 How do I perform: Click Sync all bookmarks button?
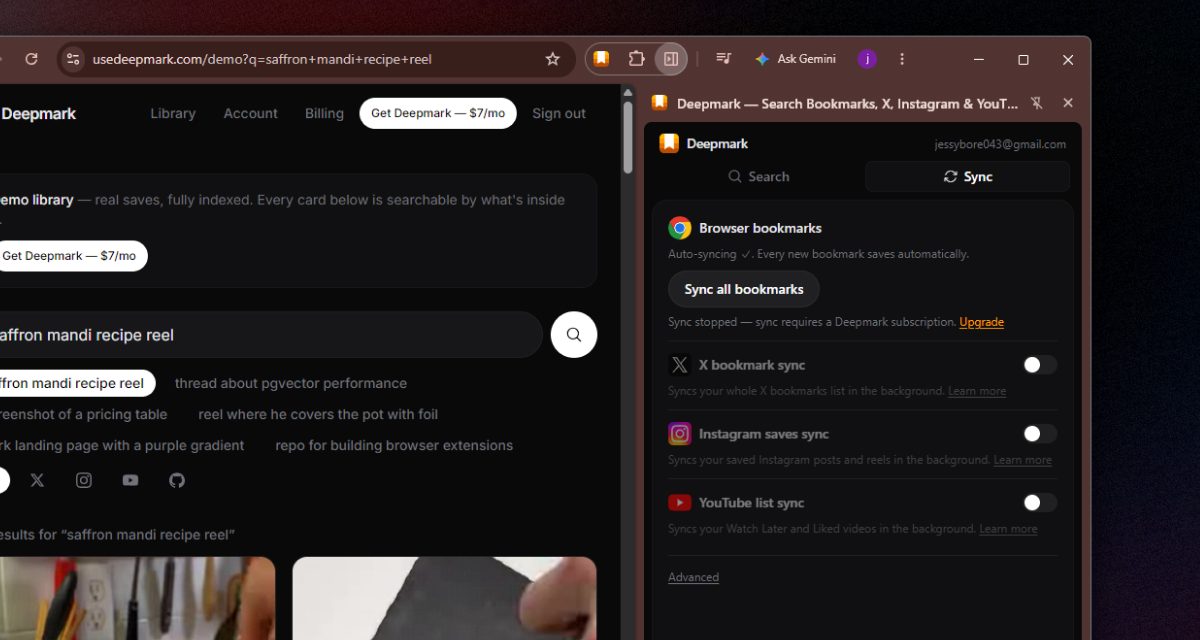[x=744, y=289]
